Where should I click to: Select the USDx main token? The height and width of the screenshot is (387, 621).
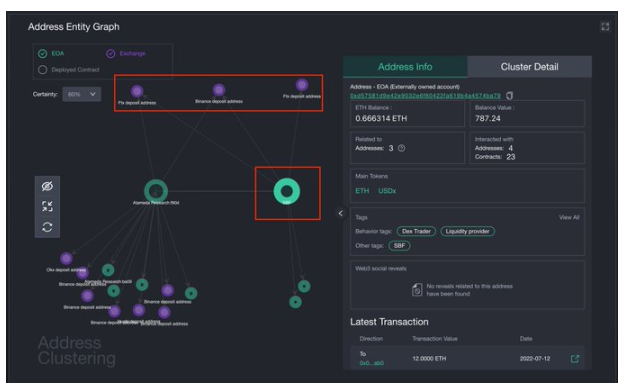click(387, 191)
